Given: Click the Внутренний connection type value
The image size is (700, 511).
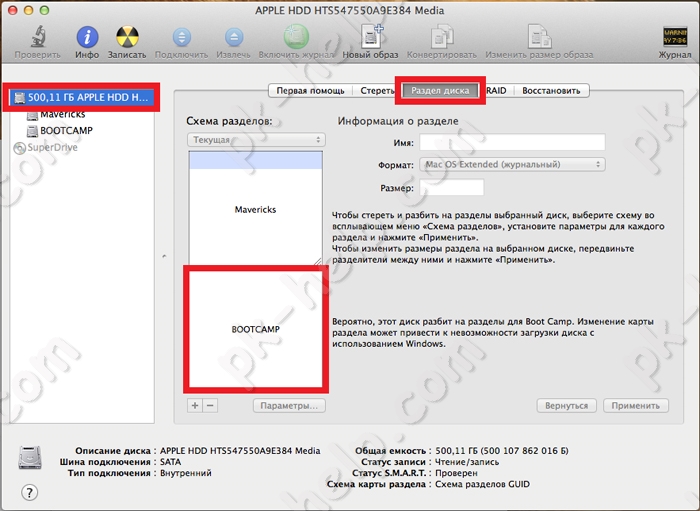Looking at the screenshot, I should click(186, 473).
